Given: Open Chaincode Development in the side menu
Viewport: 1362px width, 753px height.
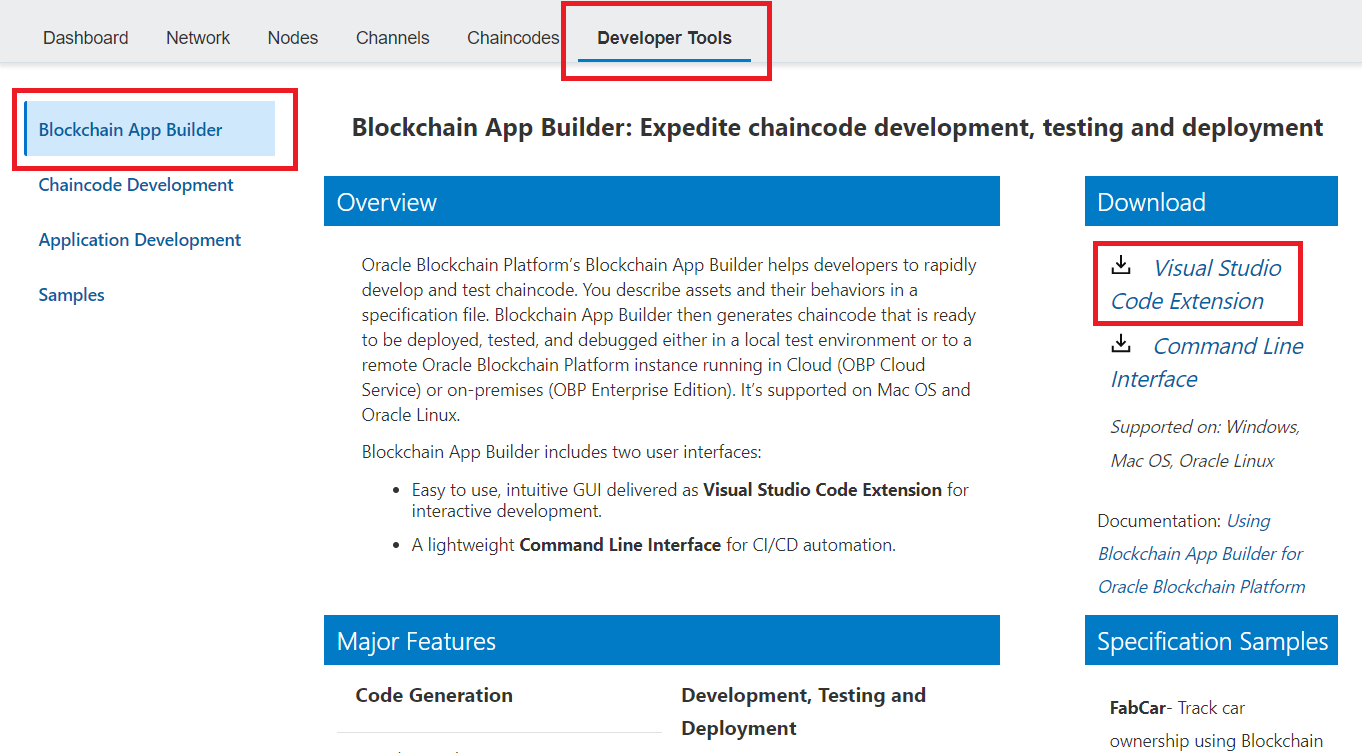Looking at the screenshot, I should 136,185.
